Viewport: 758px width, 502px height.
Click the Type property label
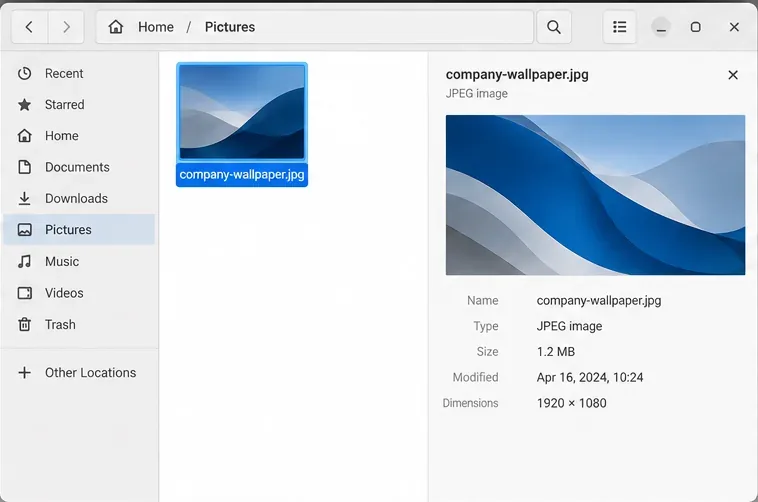pyautogui.click(x=486, y=326)
